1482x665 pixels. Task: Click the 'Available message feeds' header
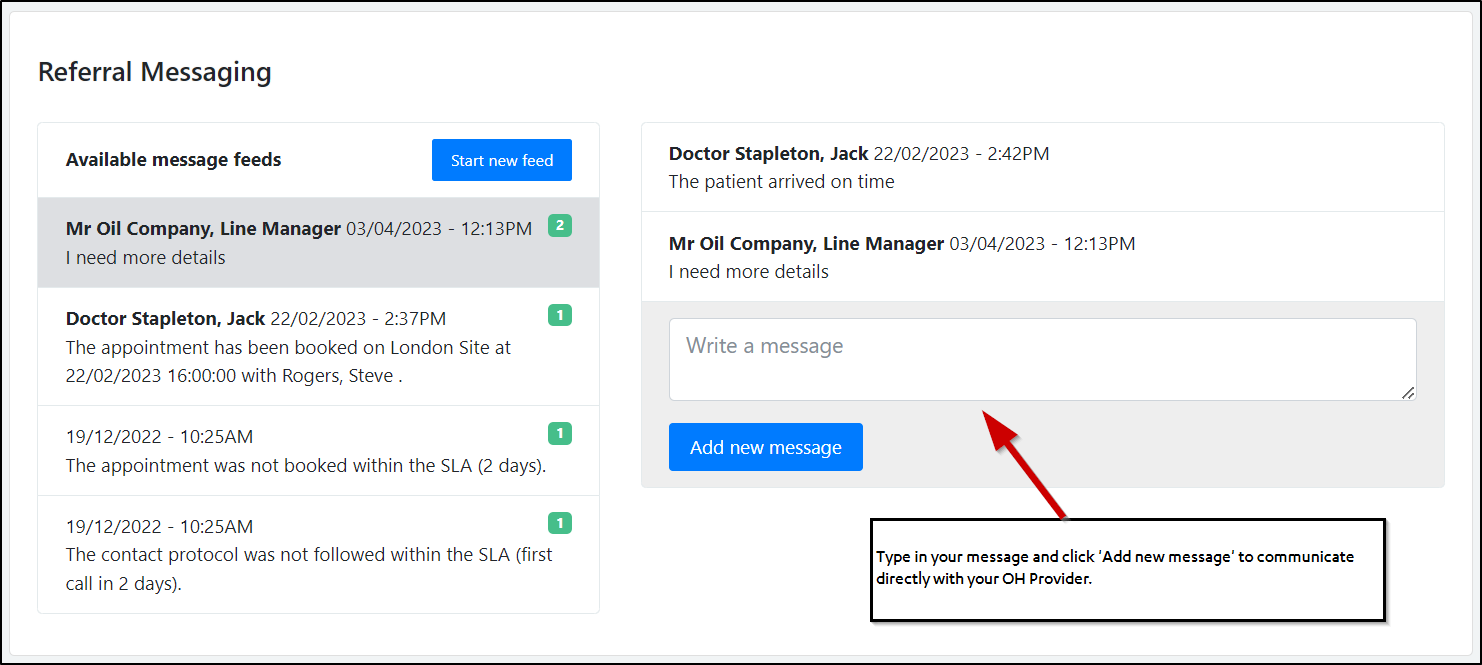[173, 160]
